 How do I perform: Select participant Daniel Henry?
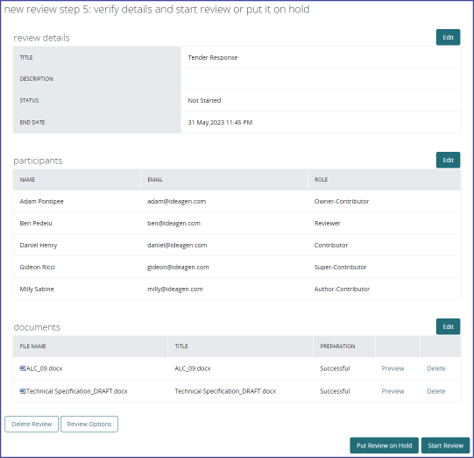[38, 245]
